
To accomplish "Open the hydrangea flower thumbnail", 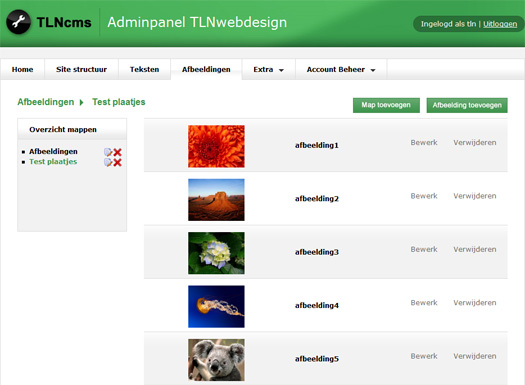I will (216, 253).
